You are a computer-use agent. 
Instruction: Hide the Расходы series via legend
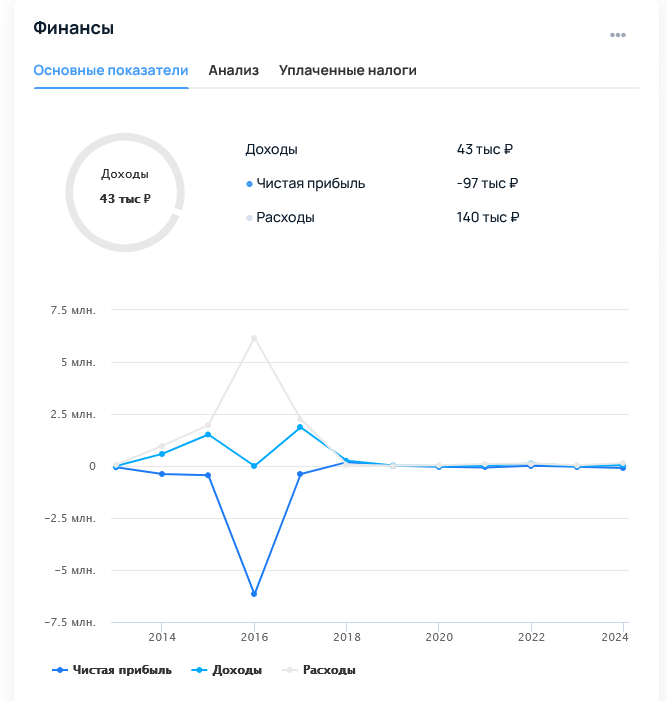(319, 670)
